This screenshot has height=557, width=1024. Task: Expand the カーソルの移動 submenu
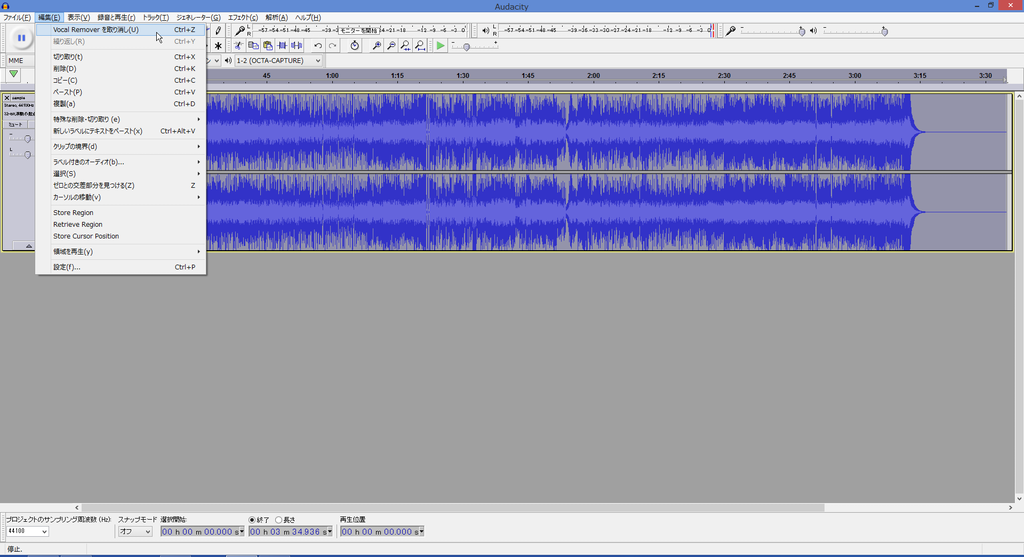pos(121,197)
